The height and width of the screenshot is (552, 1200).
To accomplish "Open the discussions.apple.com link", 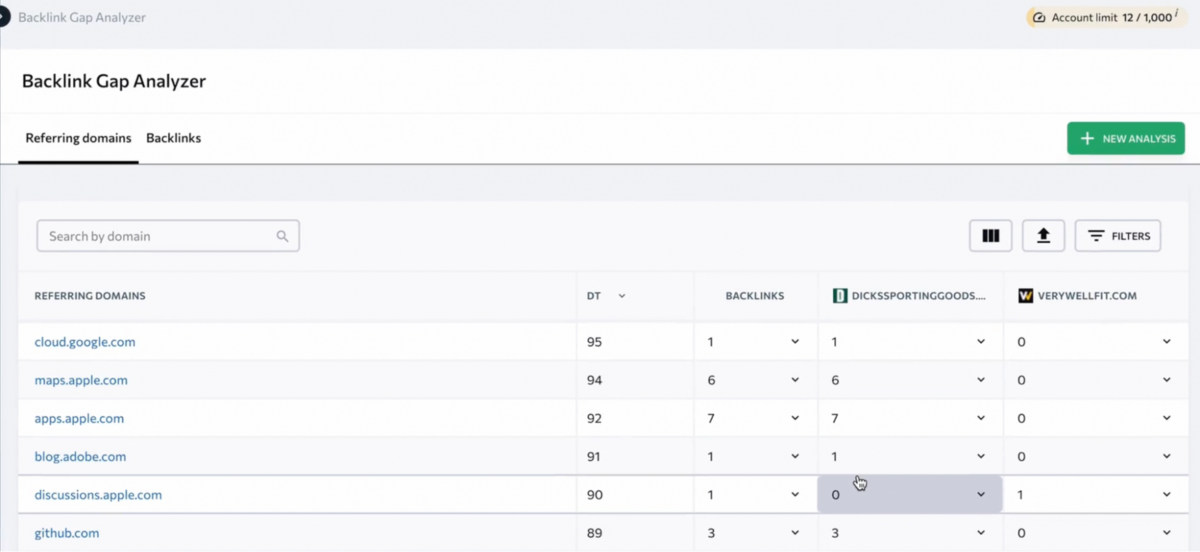I will pyautogui.click(x=98, y=495).
